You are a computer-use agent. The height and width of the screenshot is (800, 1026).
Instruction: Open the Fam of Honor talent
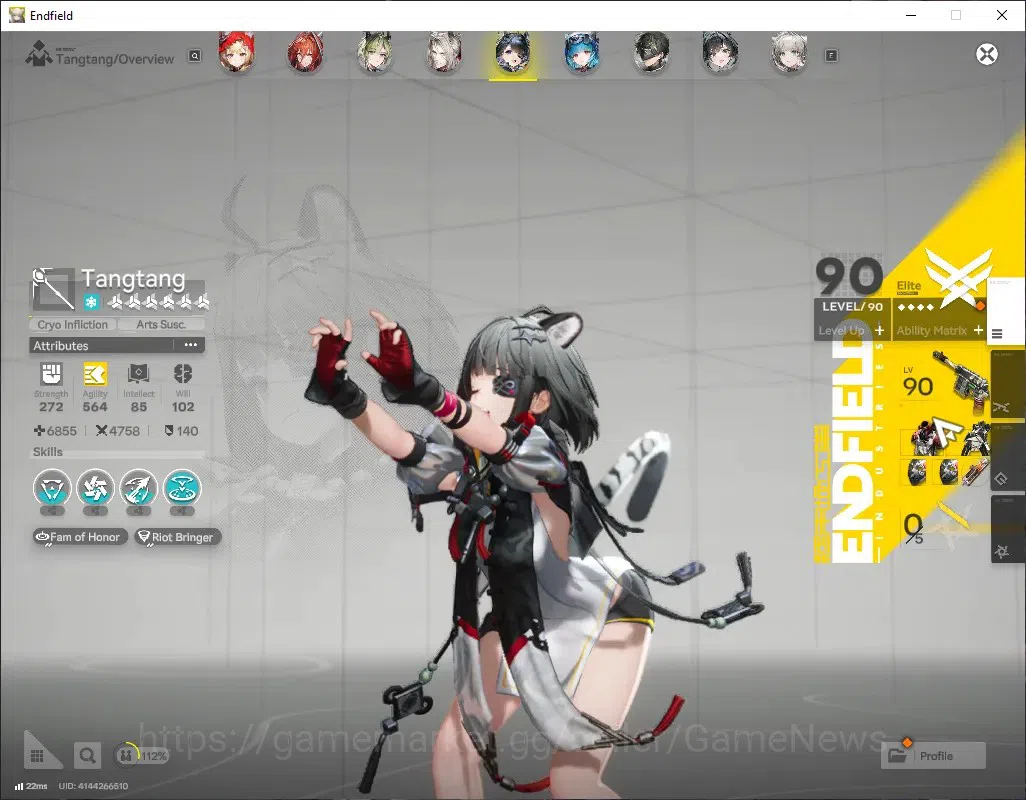[80, 537]
